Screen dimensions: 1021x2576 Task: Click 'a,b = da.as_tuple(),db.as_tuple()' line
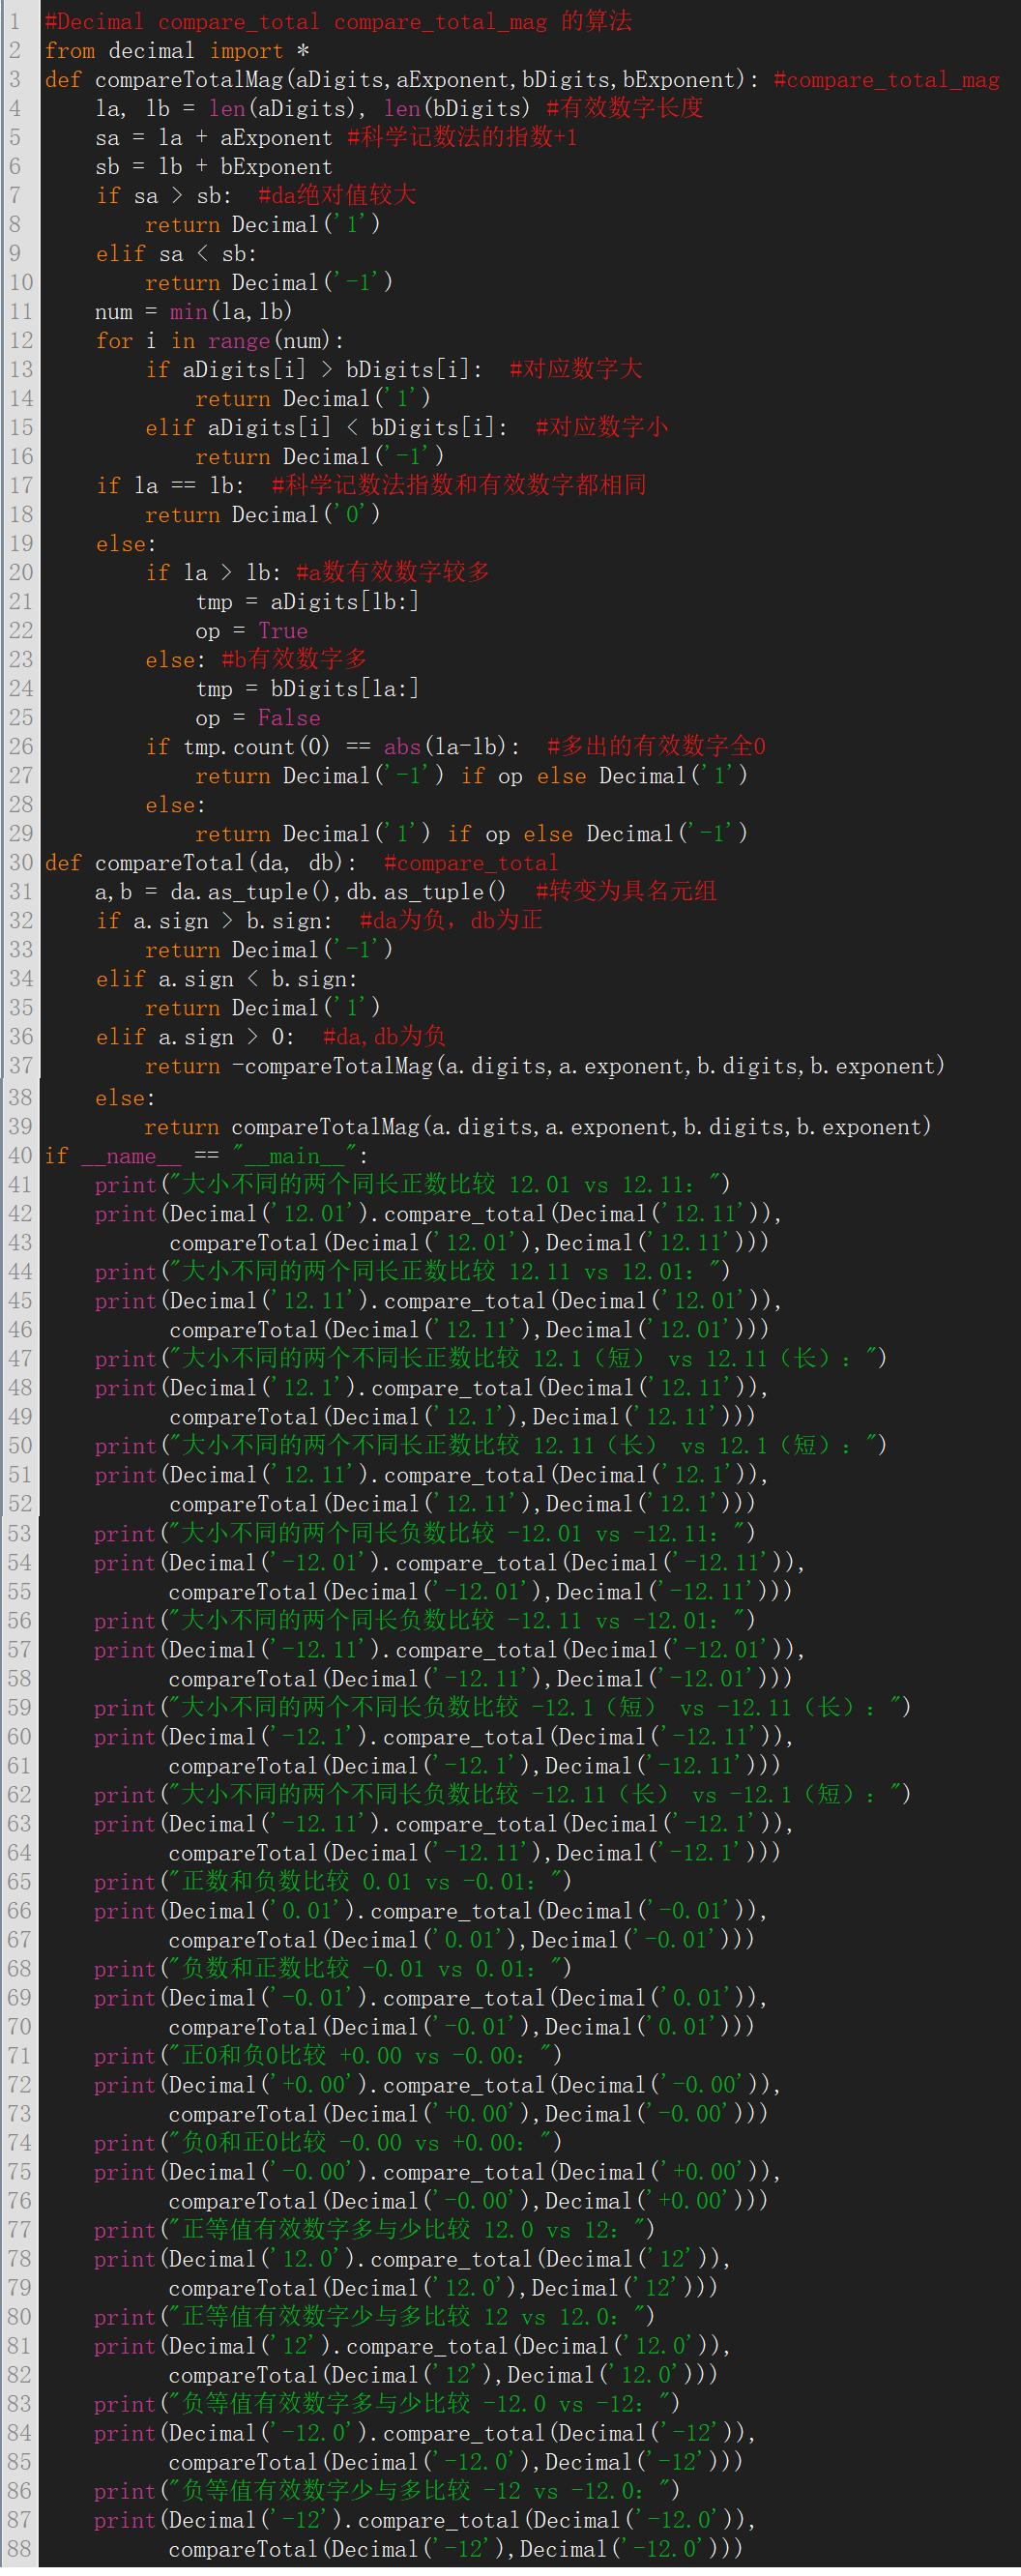point(300,891)
